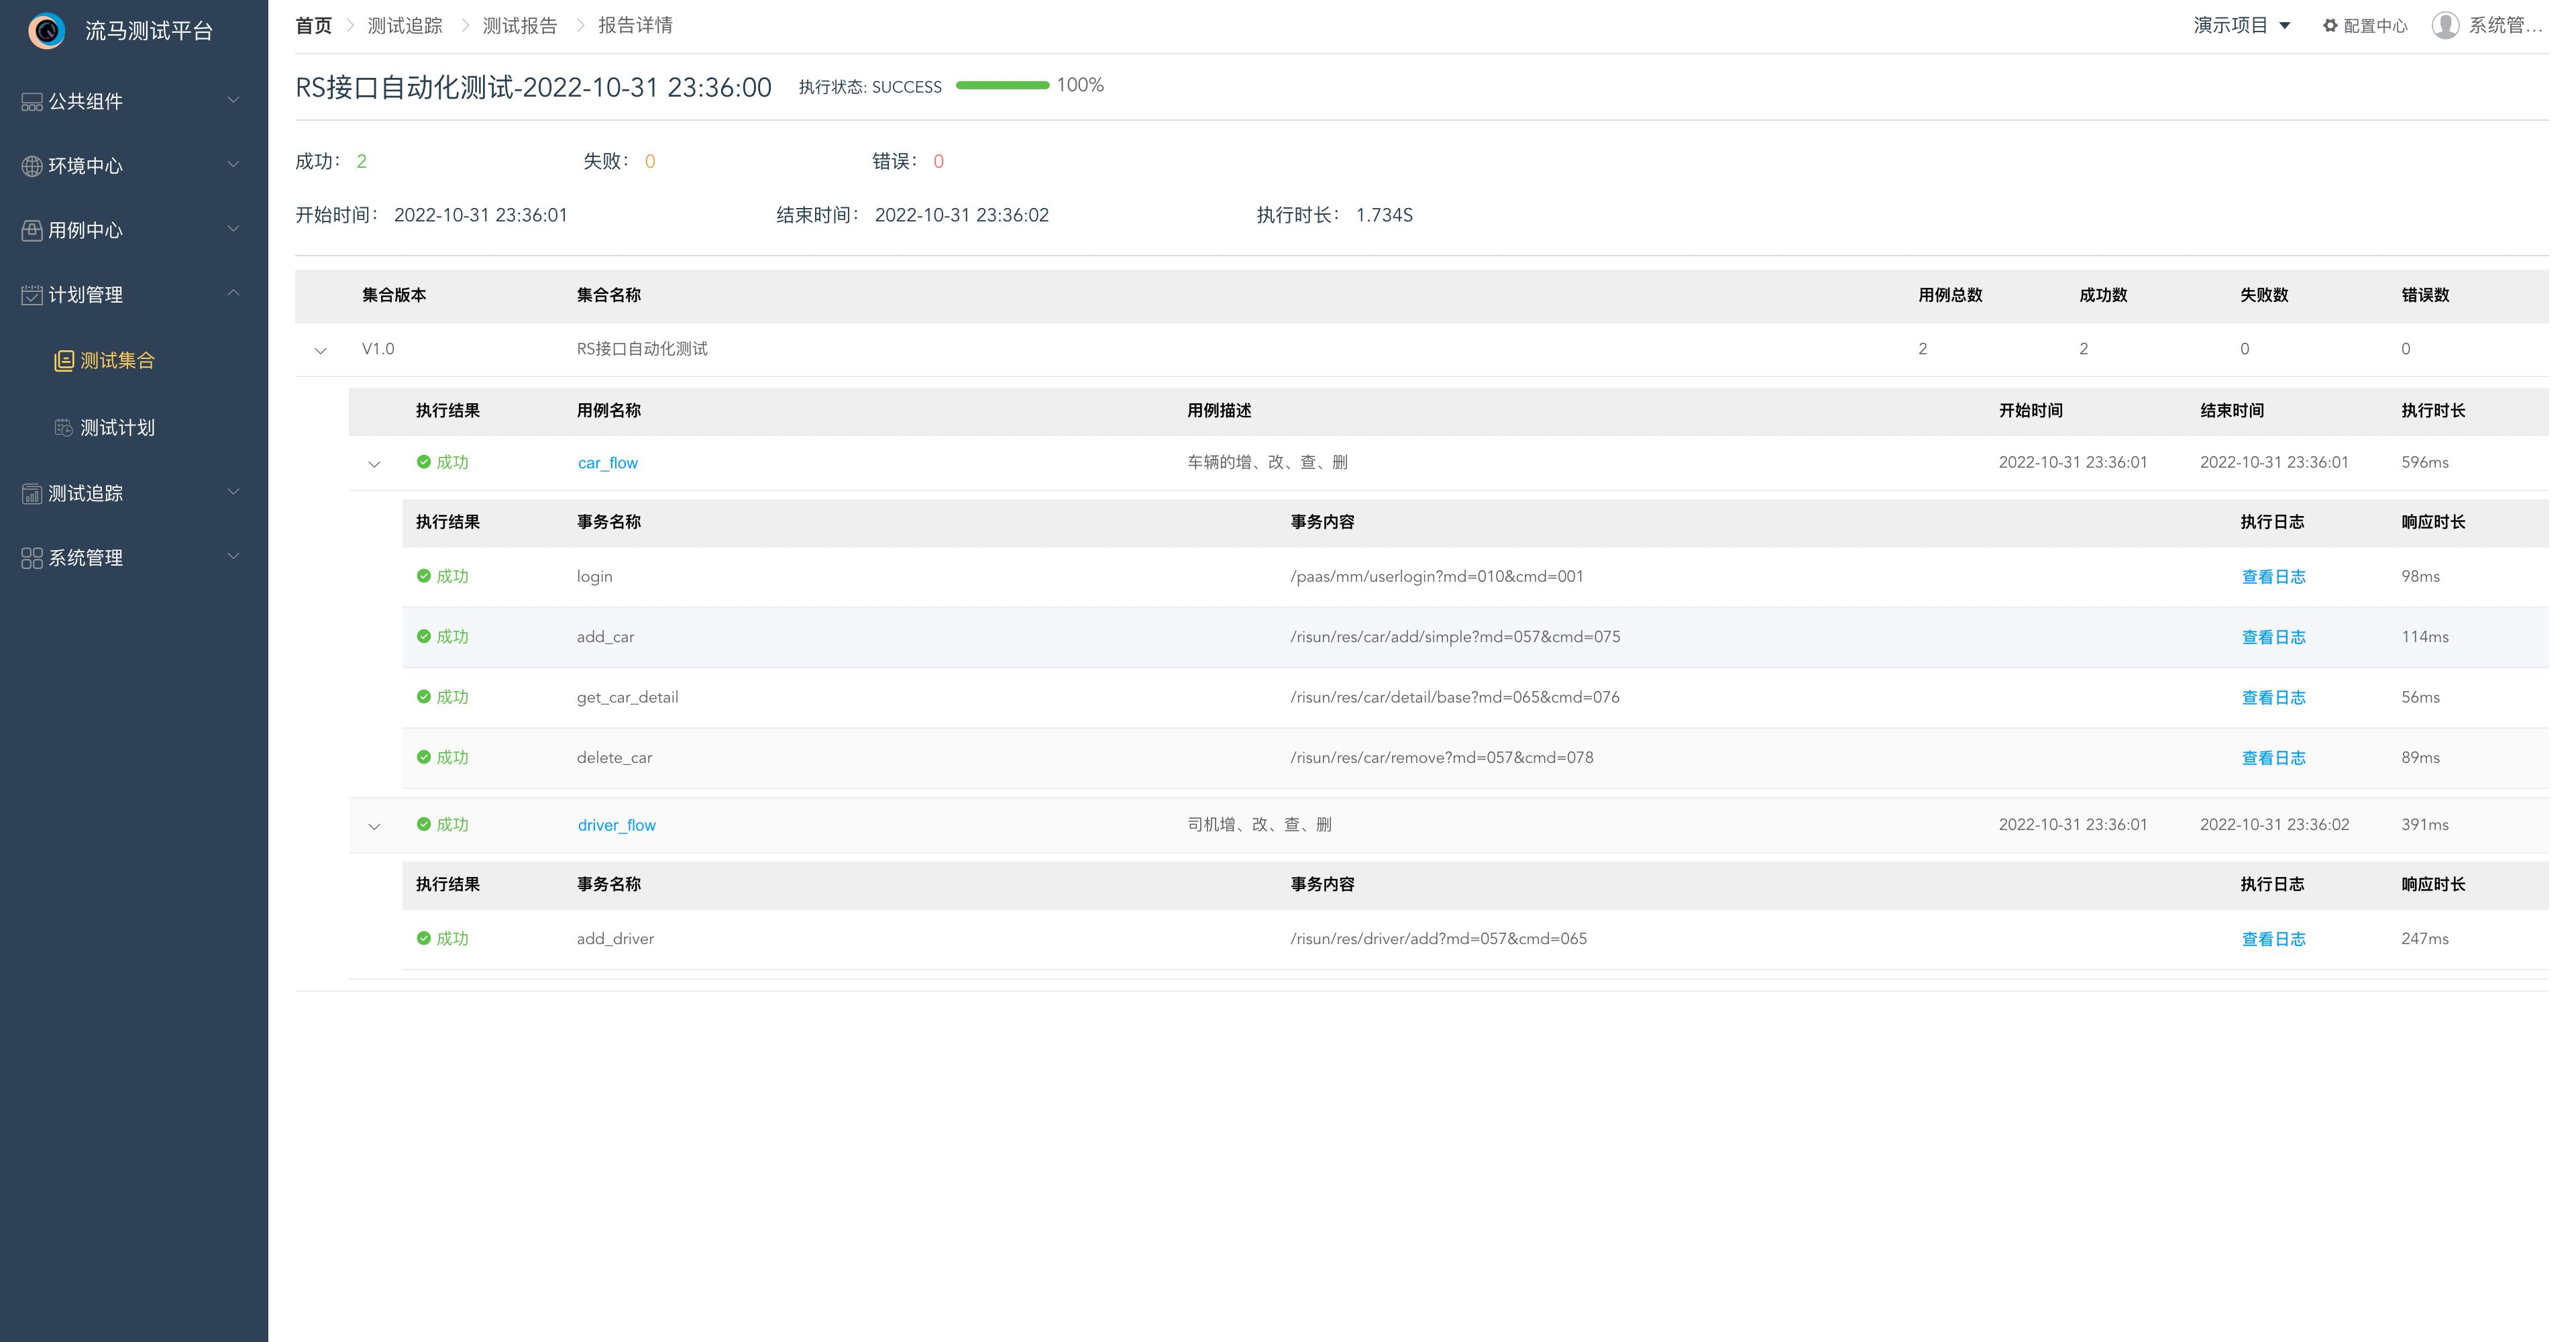
Task: Open the car_flow case link
Action: tap(607, 463)
